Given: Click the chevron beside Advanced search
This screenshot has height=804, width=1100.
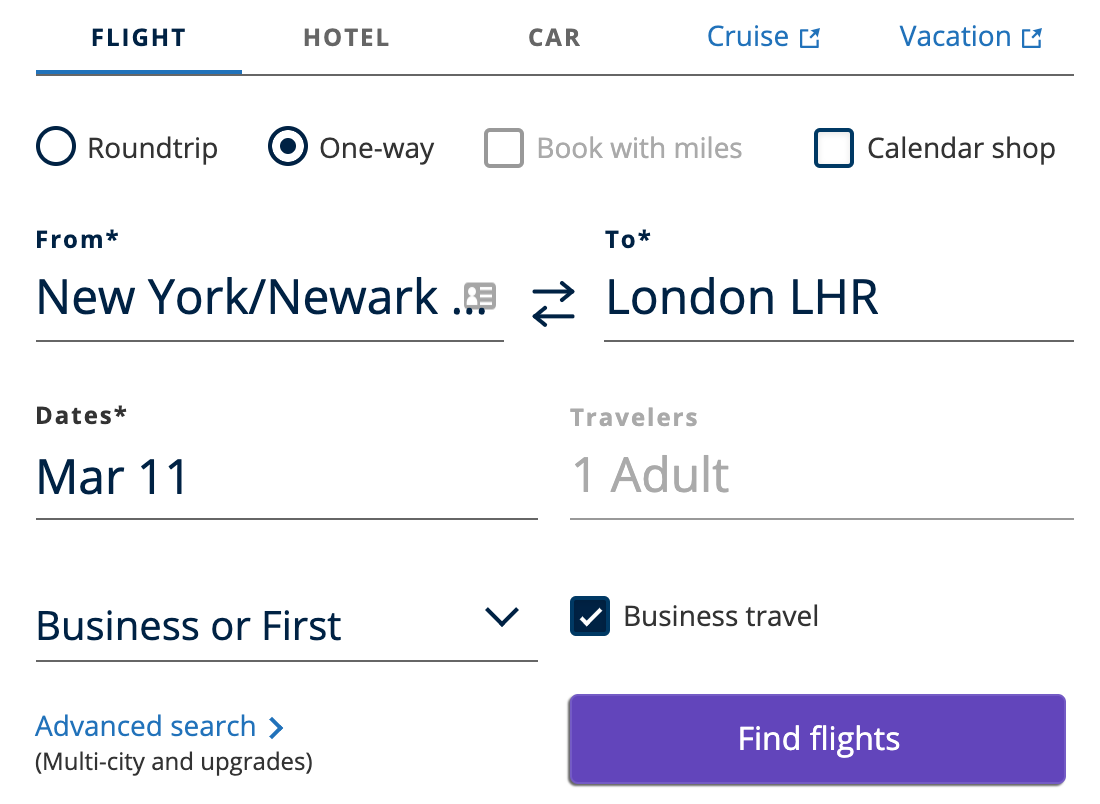Looking at the screenshot, I should coord(277,727).
